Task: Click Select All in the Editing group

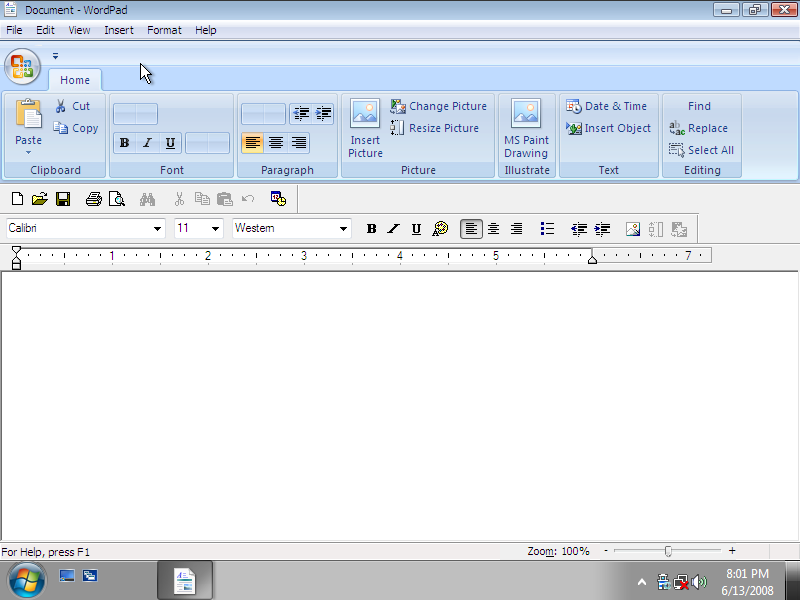Action: [x=702, y=150]
